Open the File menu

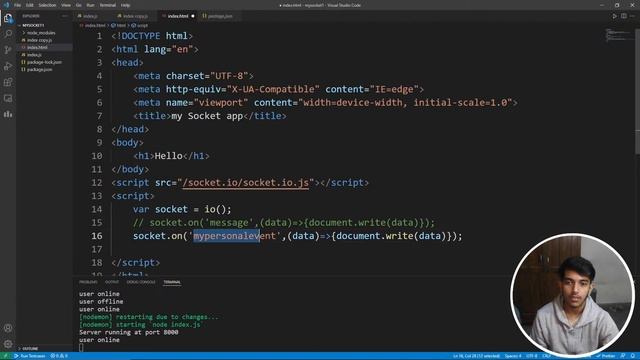click(17, 5)
